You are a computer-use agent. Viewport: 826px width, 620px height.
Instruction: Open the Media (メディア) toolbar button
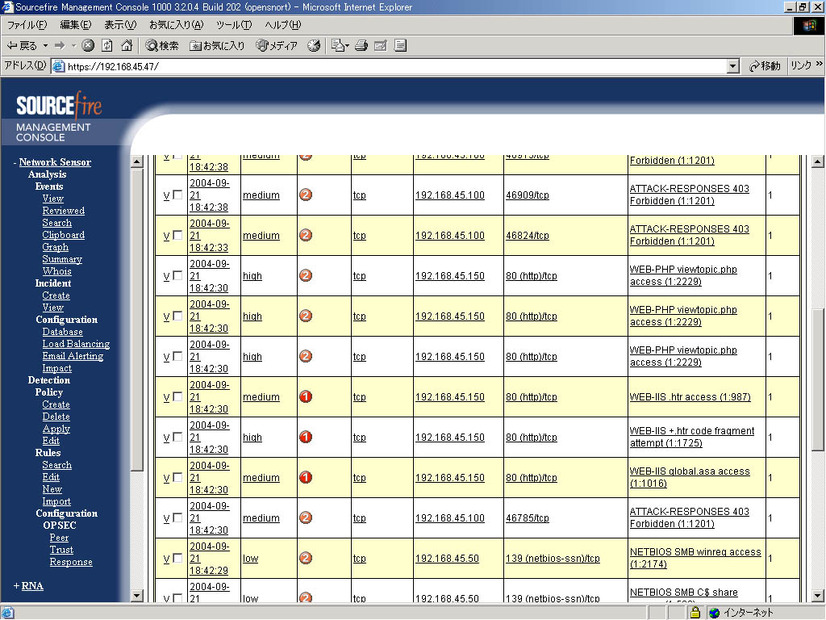pos(277,46)
